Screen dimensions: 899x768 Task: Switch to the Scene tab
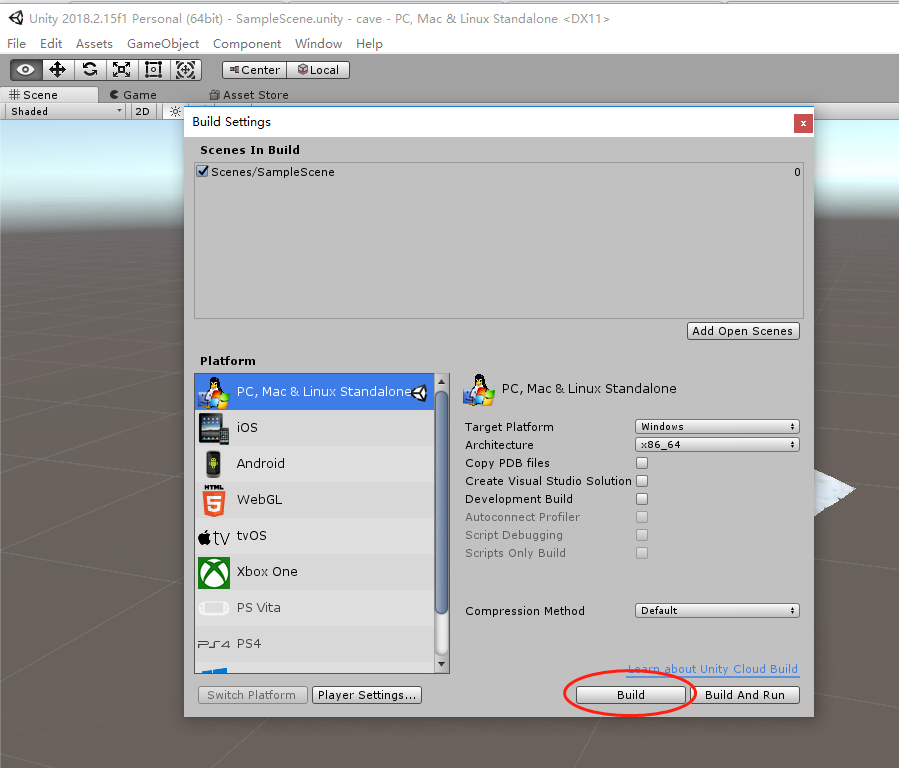click(x=50, y=95)
